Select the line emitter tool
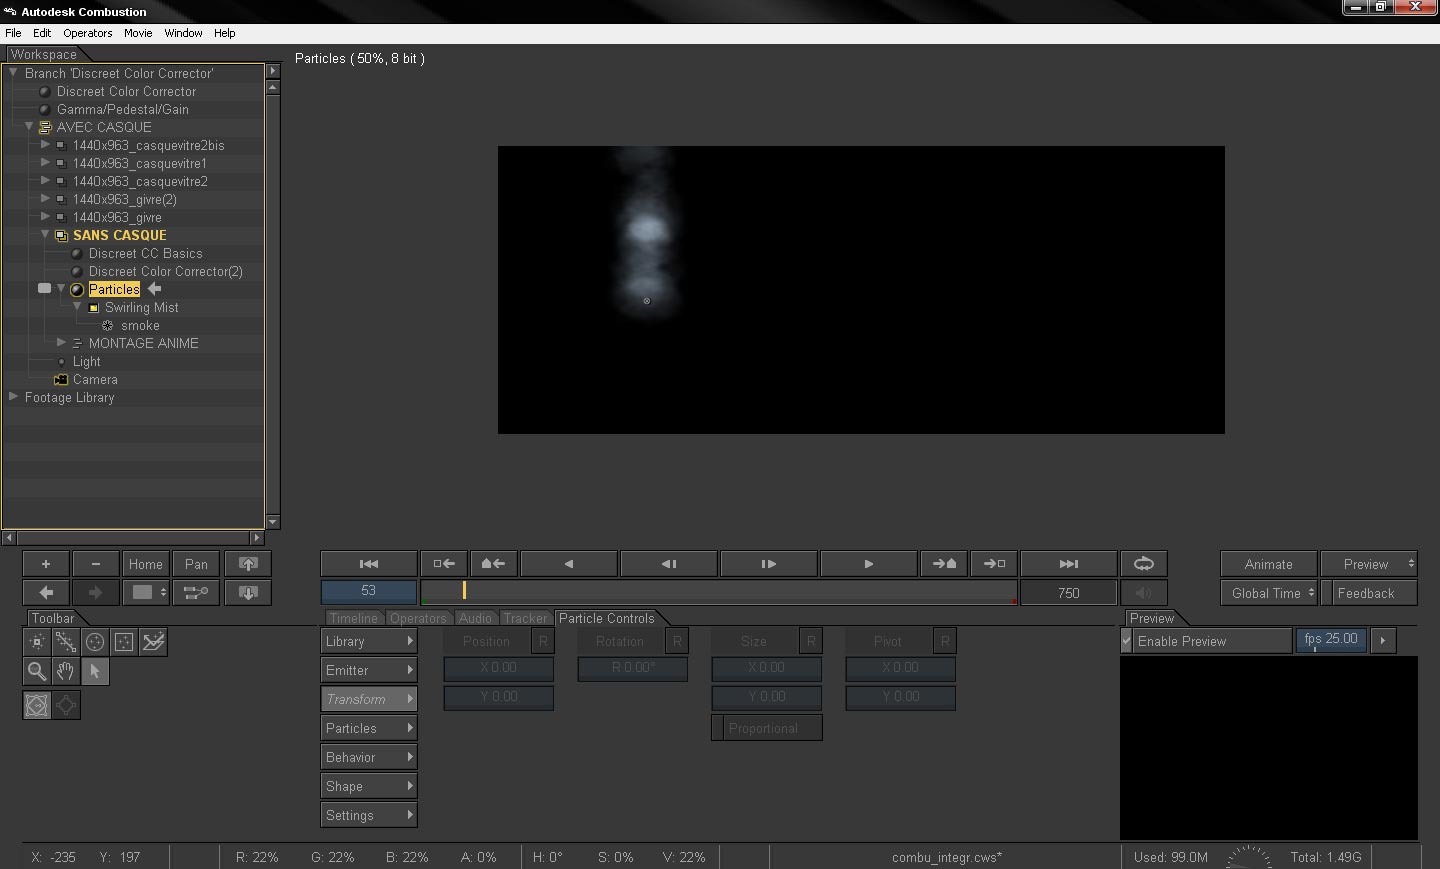 point(66,642)
